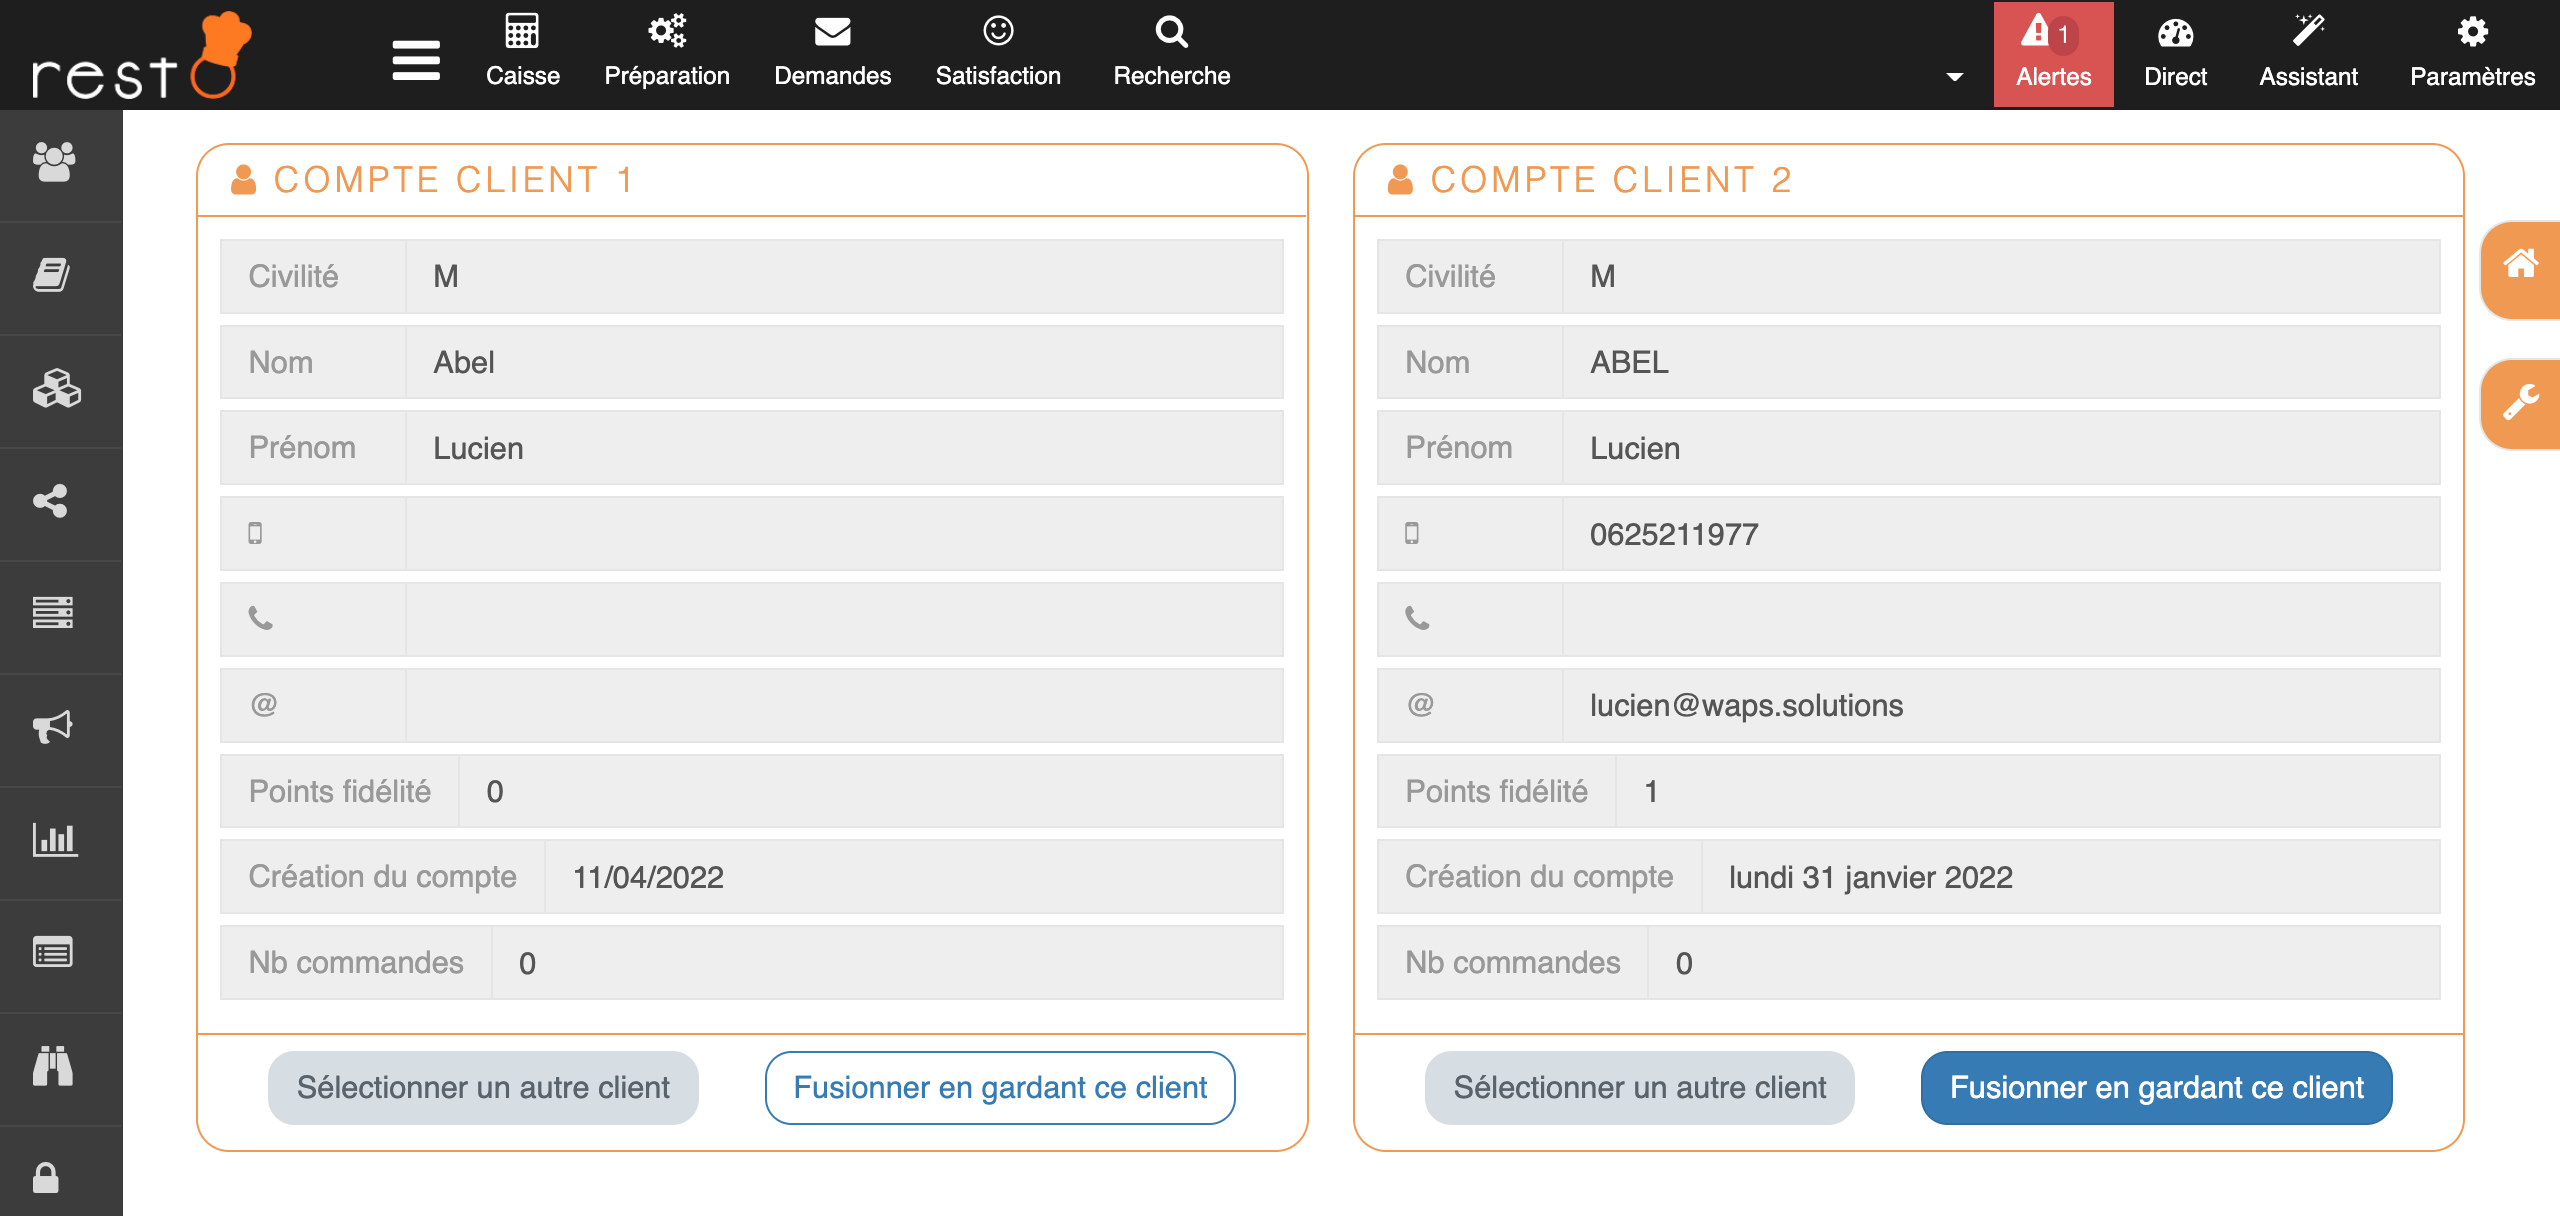Image resolution: width=2560 pixels, height=1216 pixels.
Task: Open the server list sidebar icon
Action: [x=53, y=613]
